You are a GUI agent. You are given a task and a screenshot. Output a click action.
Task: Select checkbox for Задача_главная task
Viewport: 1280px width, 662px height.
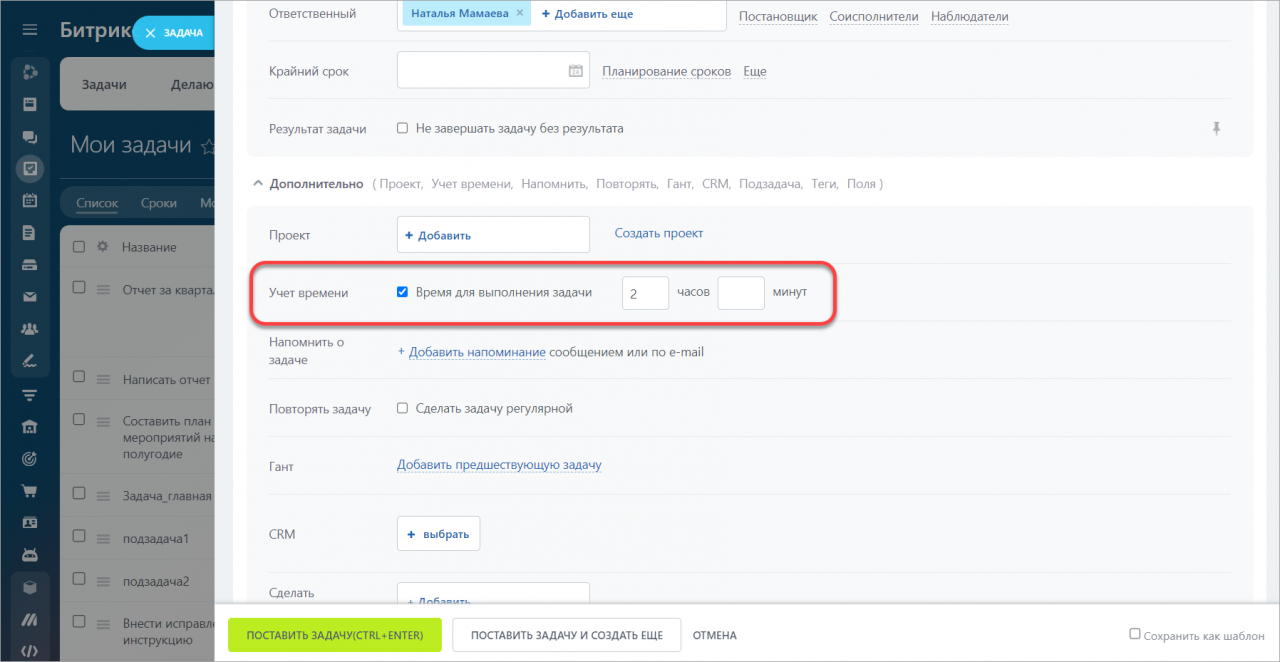(80, 493)
